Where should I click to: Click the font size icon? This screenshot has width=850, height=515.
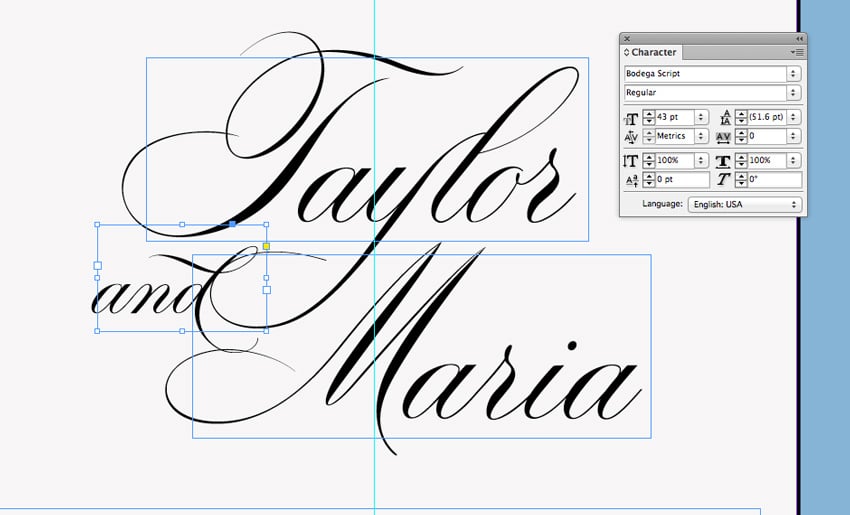630,118
